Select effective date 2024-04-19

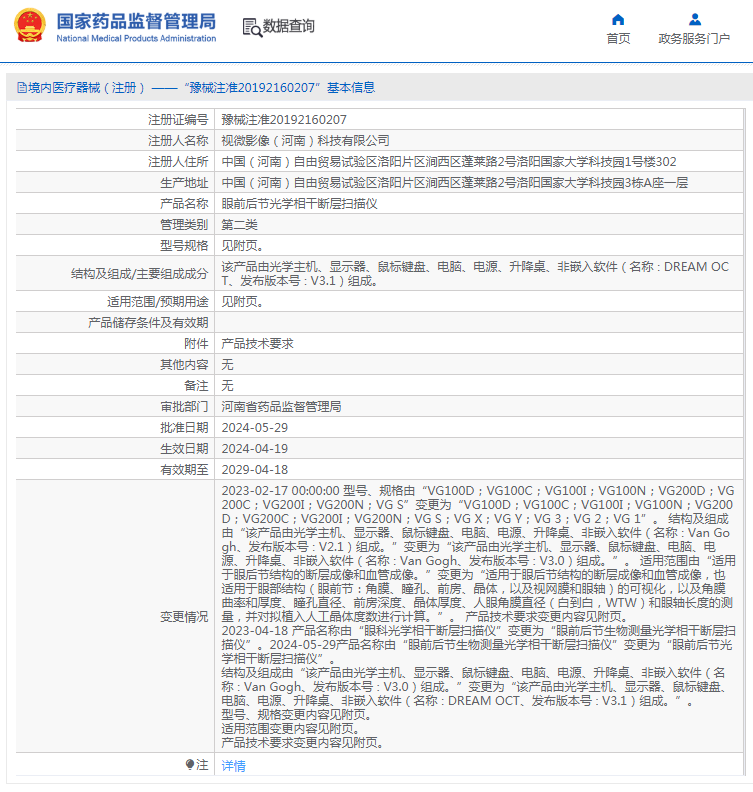255,449
